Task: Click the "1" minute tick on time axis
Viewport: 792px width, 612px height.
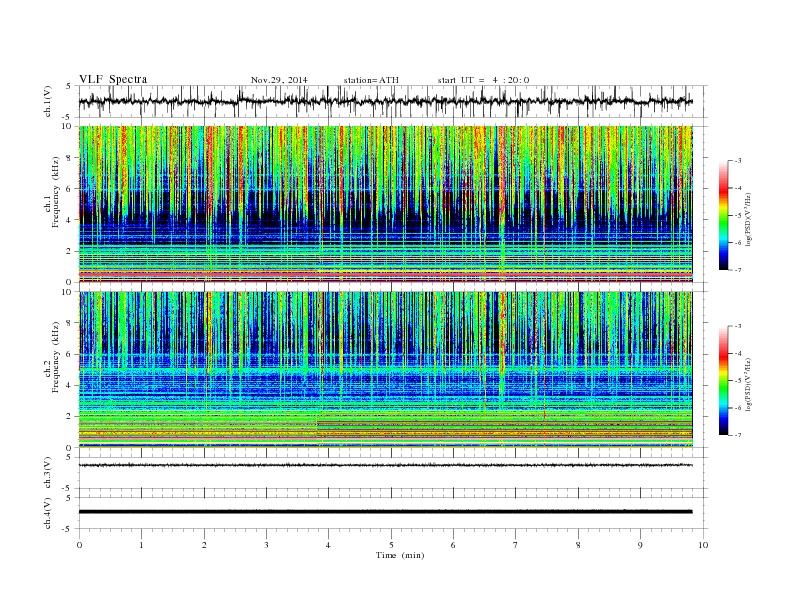Action: tap(141, 545)
